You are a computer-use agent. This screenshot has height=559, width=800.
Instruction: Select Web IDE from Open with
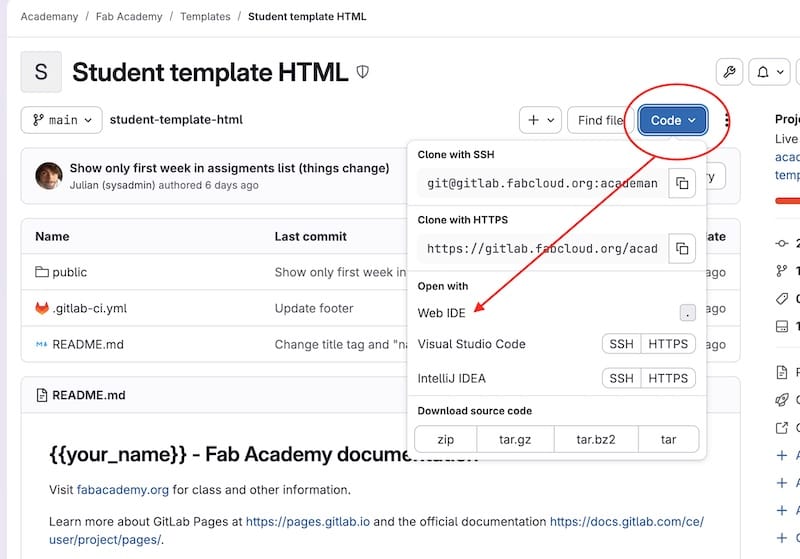tap(442, 313)
